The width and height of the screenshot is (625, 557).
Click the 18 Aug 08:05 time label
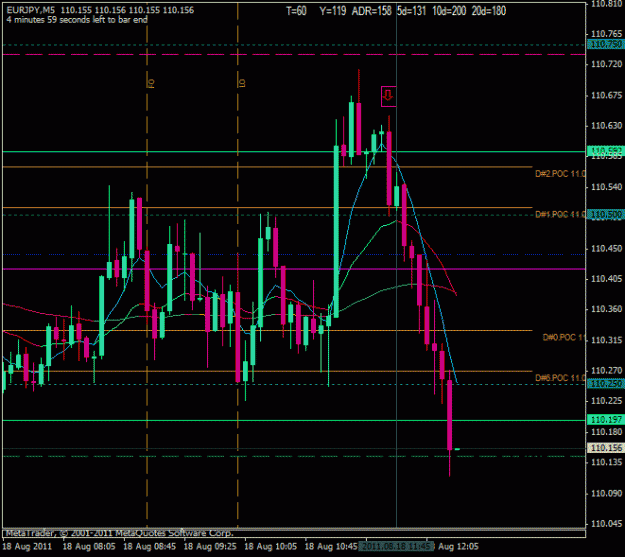89,546
